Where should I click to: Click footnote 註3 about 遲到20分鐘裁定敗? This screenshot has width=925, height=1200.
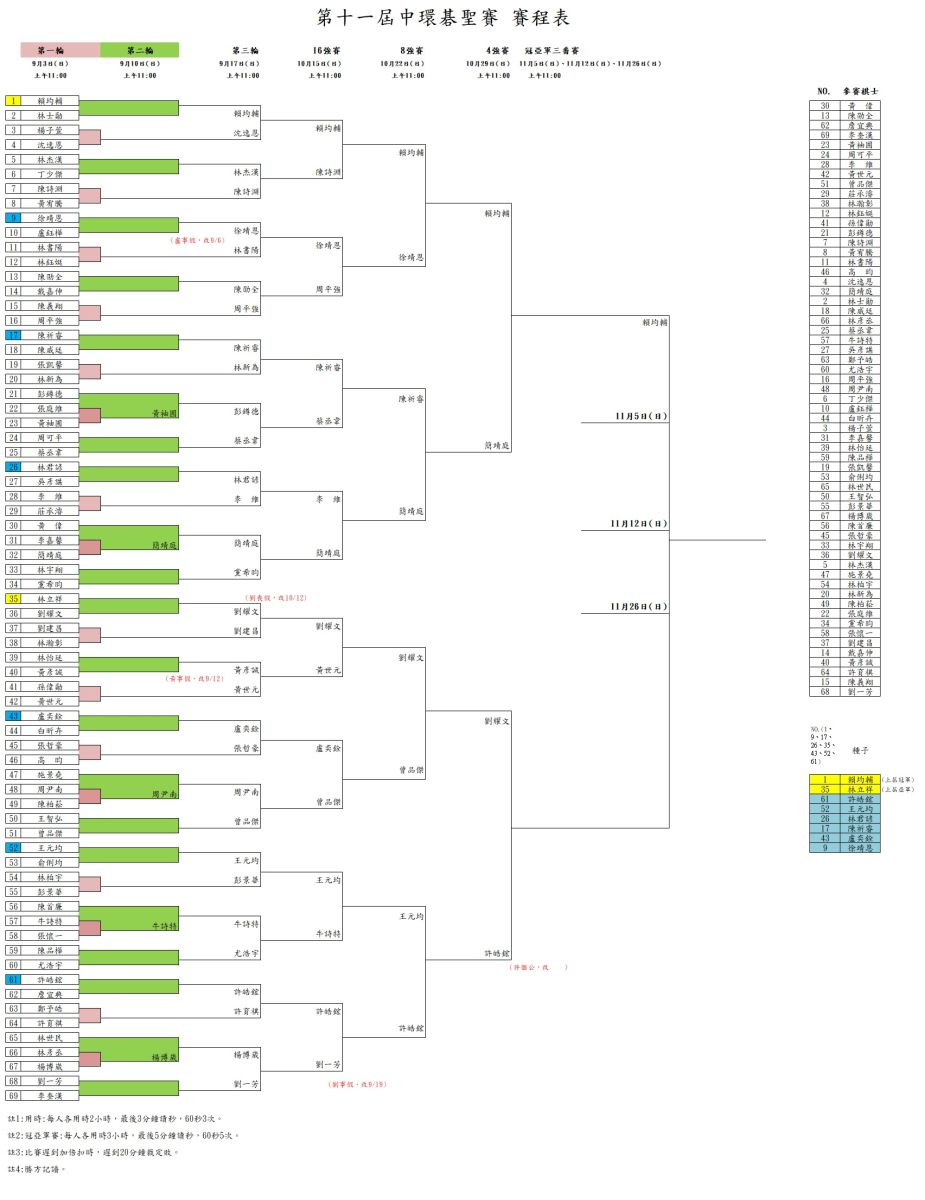93,1152
